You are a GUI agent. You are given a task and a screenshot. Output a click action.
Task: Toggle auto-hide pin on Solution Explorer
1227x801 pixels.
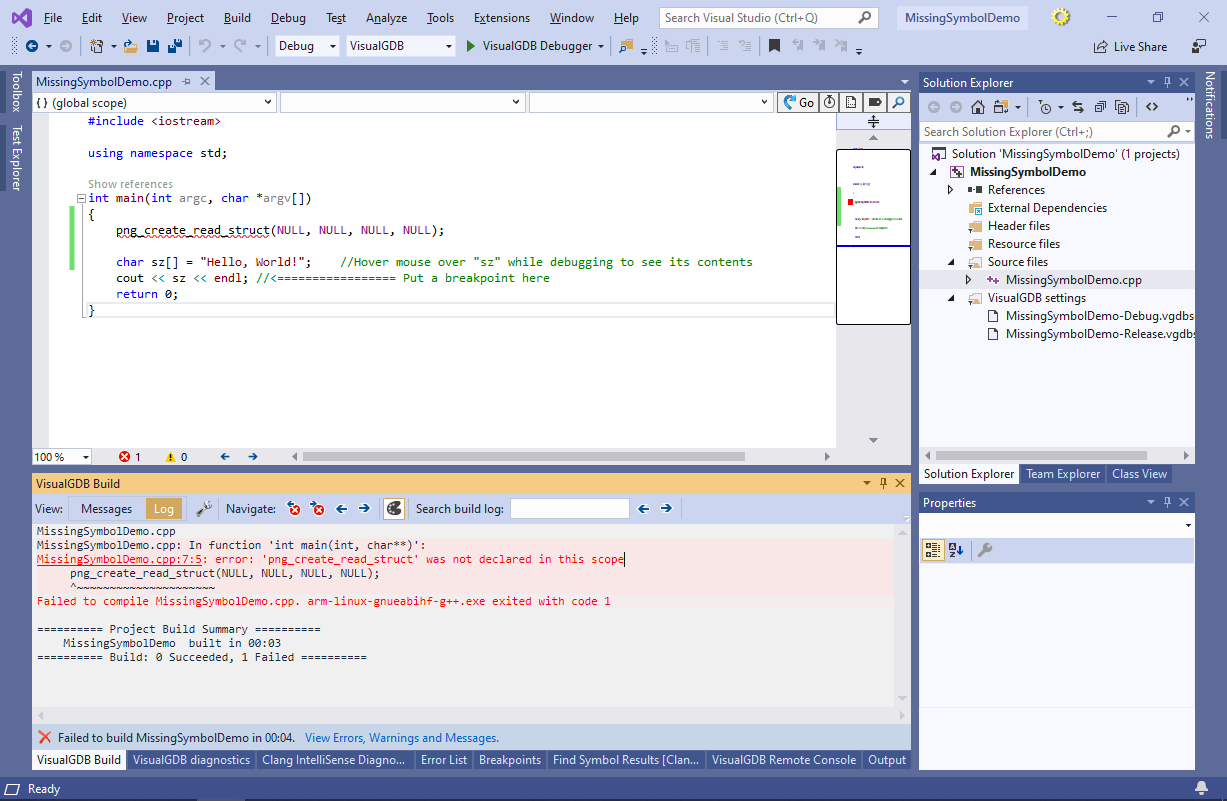1166,82
